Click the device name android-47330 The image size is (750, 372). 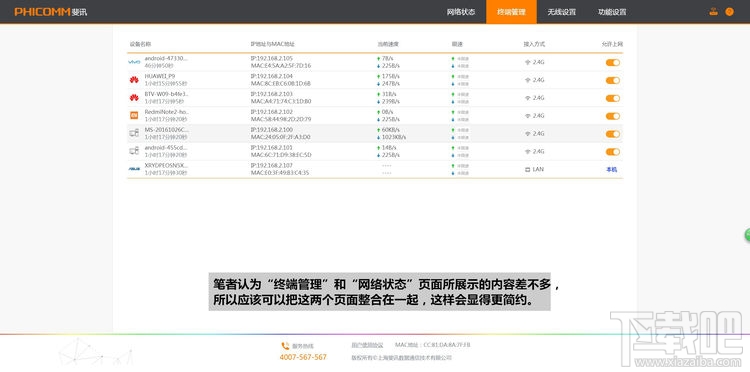point(166,58)
